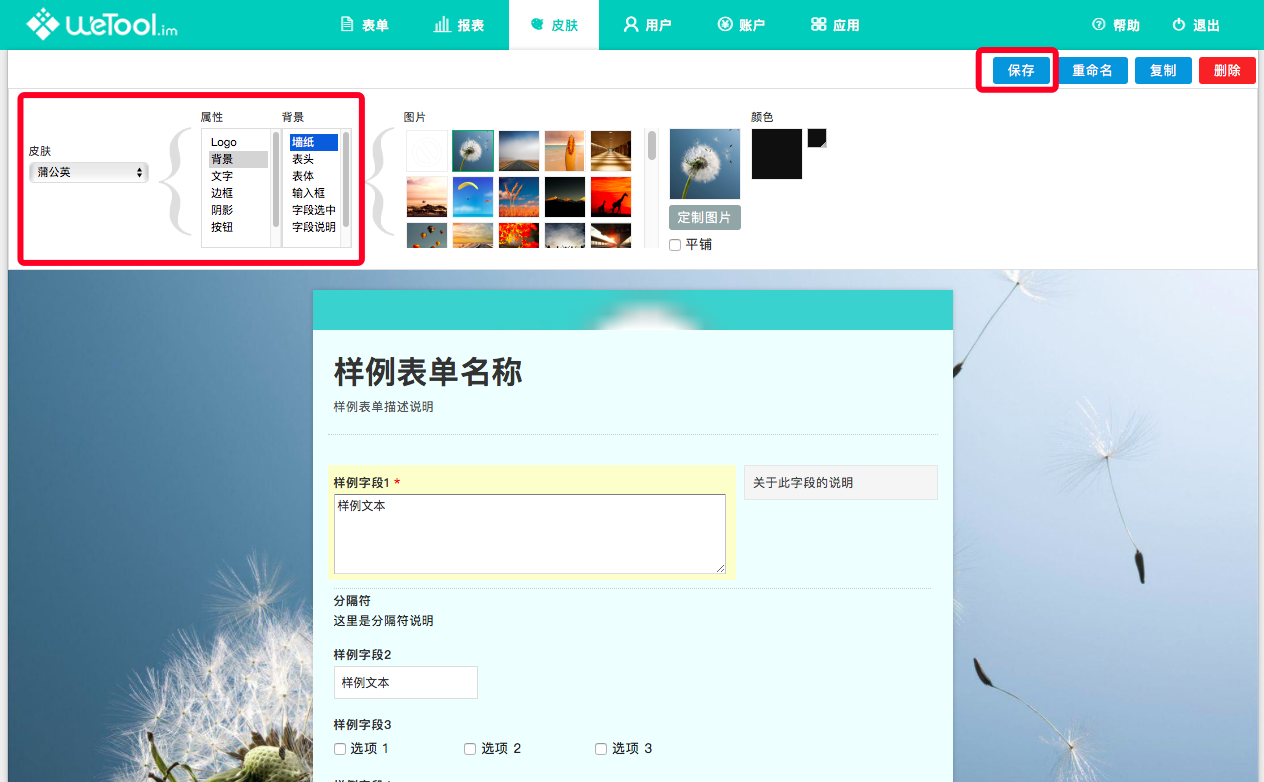Click the 样例表单名称 form title

tap(428, 372)
